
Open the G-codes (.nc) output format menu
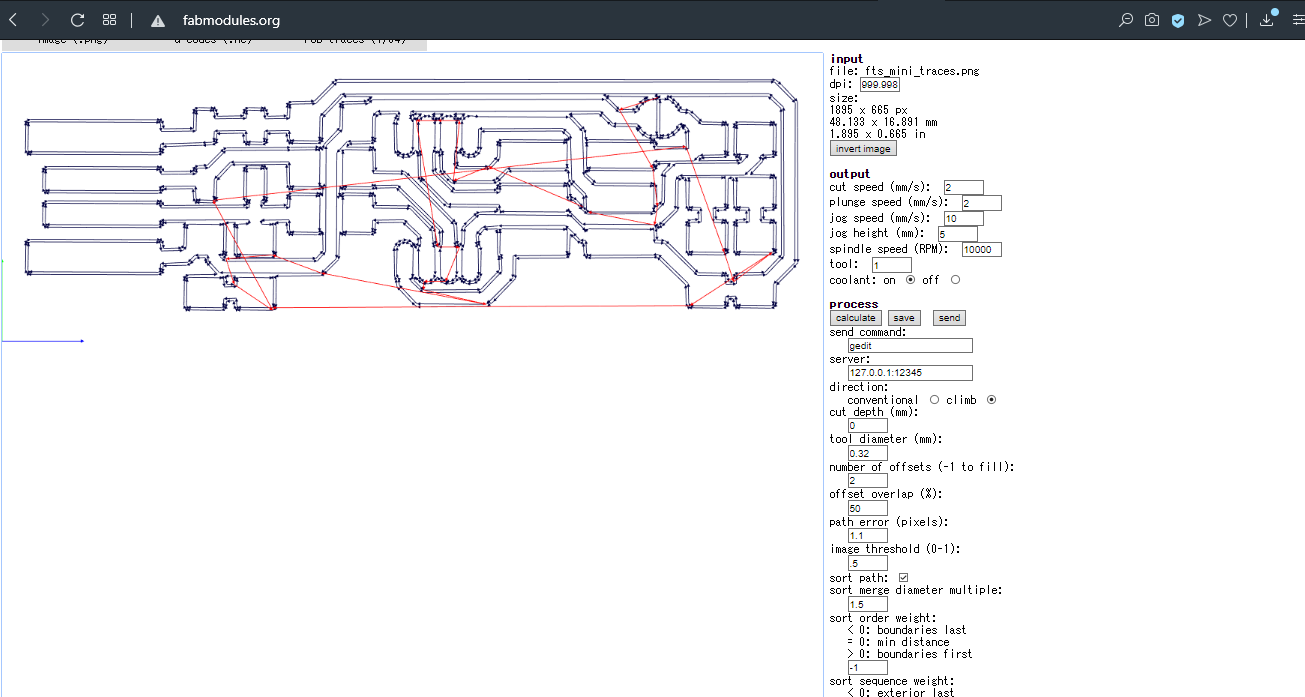pyautogui.click(x=212, y=41)
